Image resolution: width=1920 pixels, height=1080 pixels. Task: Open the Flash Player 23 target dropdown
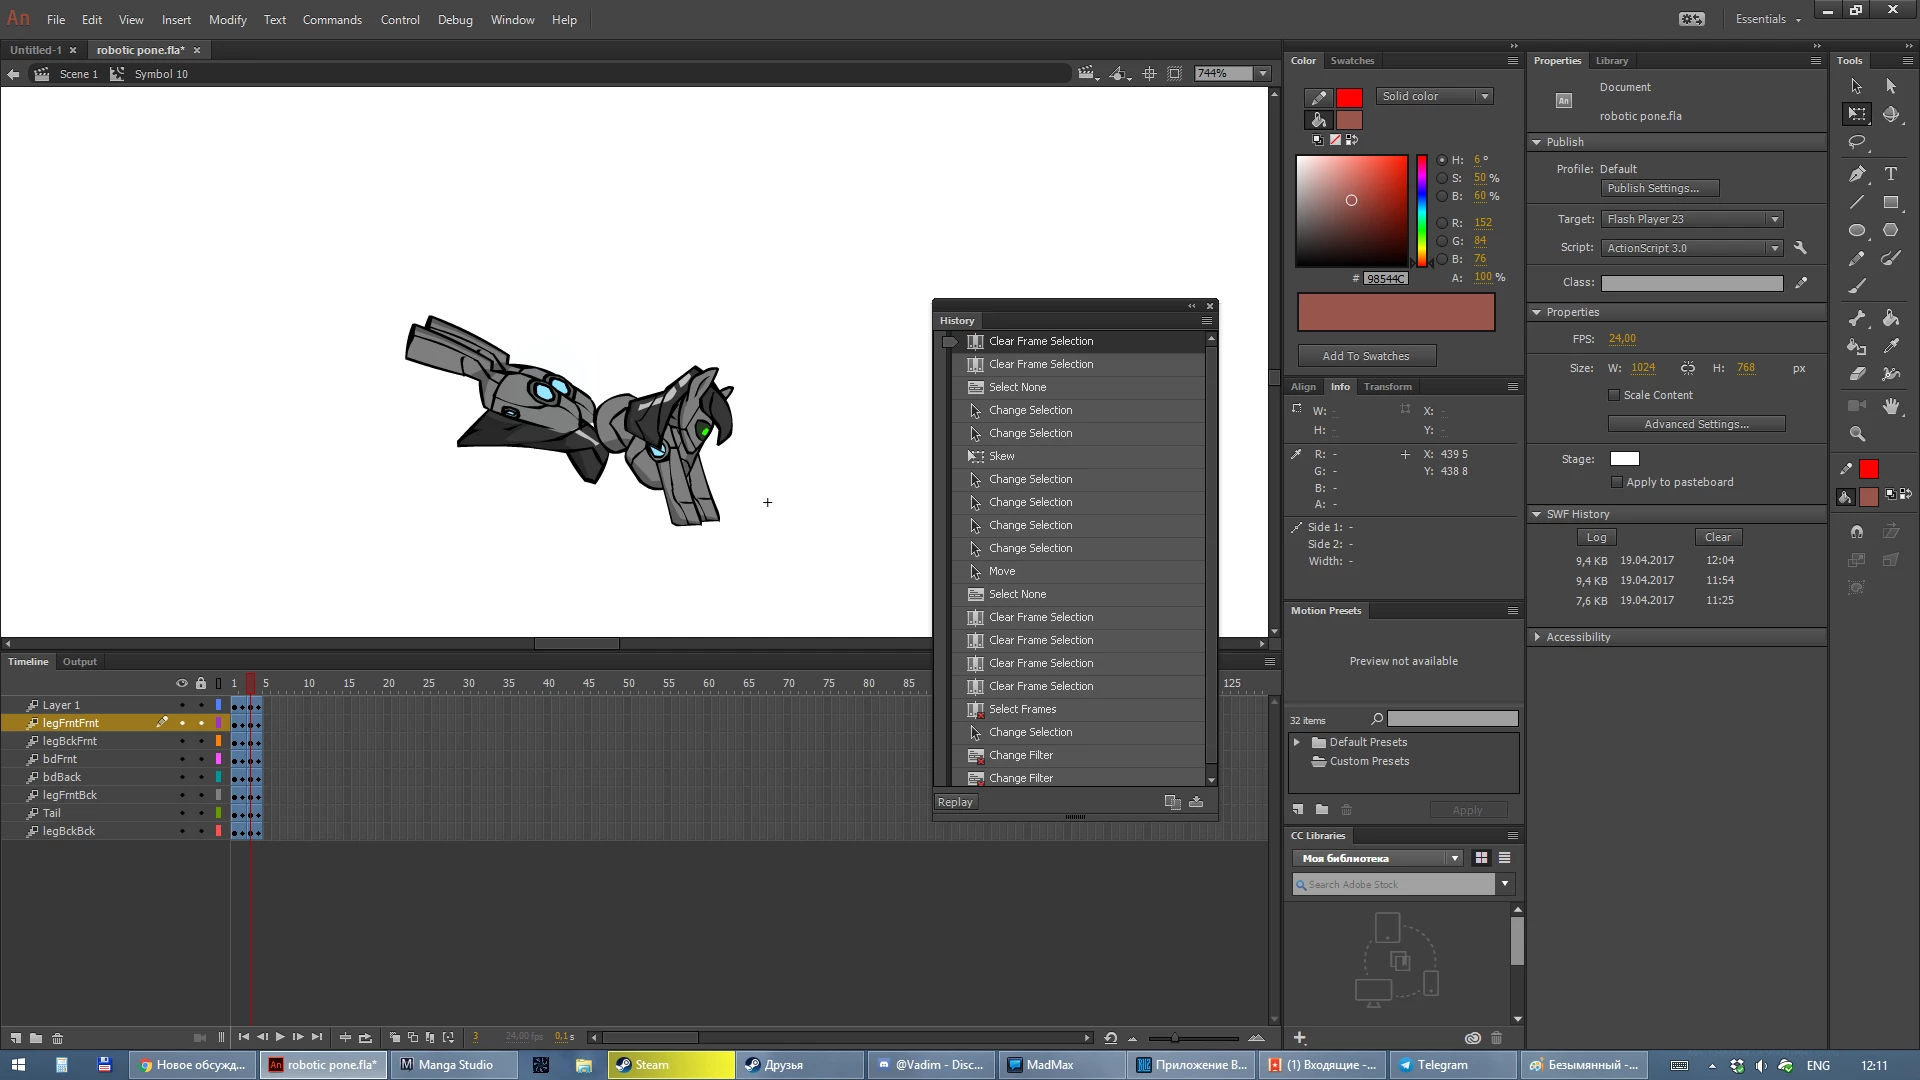pyautogui.click(x=1692, y=219)
